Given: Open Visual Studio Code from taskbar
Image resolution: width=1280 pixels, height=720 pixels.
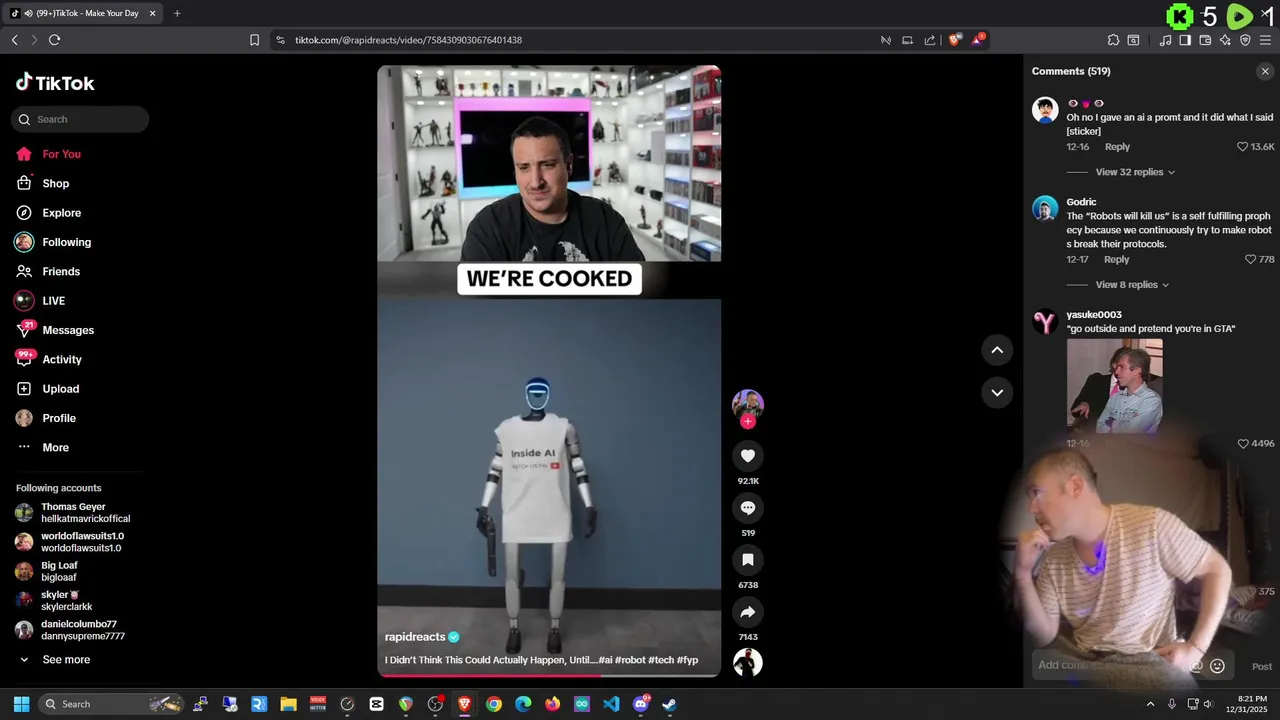Looking at the screenshot, I should click(x=611, y=704).
